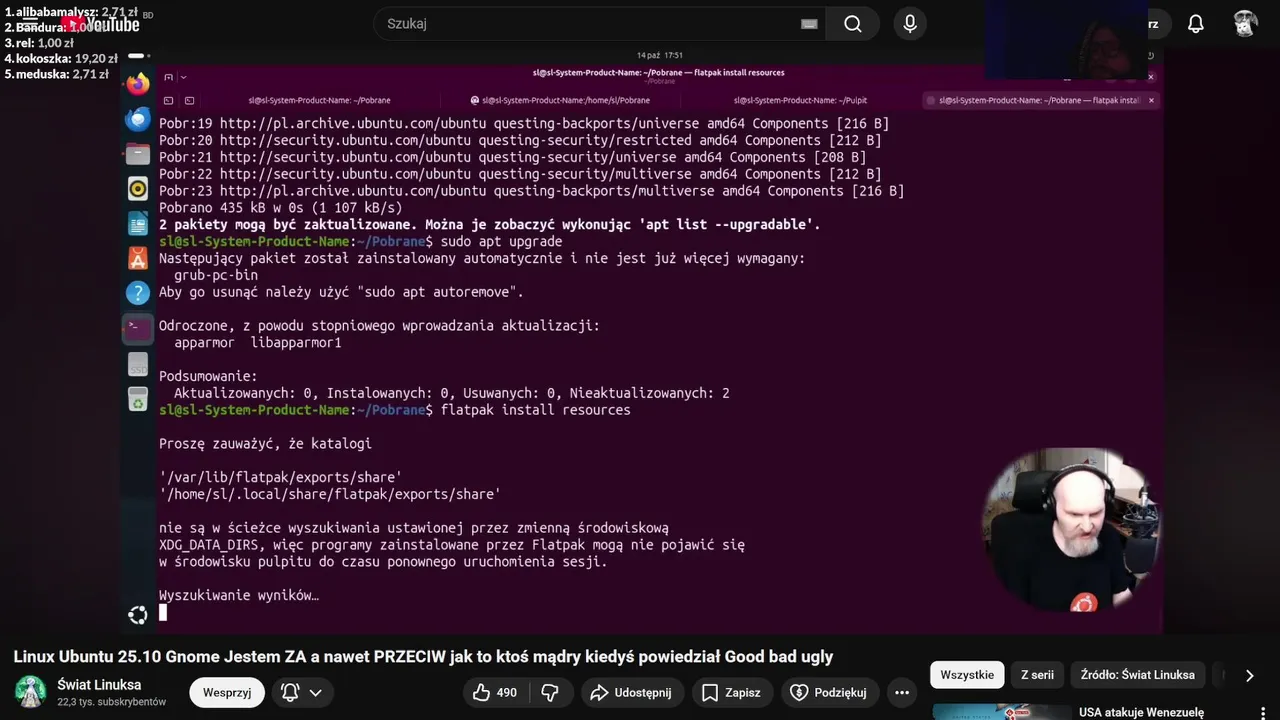1280x720 pixels.
Task: Open the Świat Linuksa channel name link
Action: (99, 685)
